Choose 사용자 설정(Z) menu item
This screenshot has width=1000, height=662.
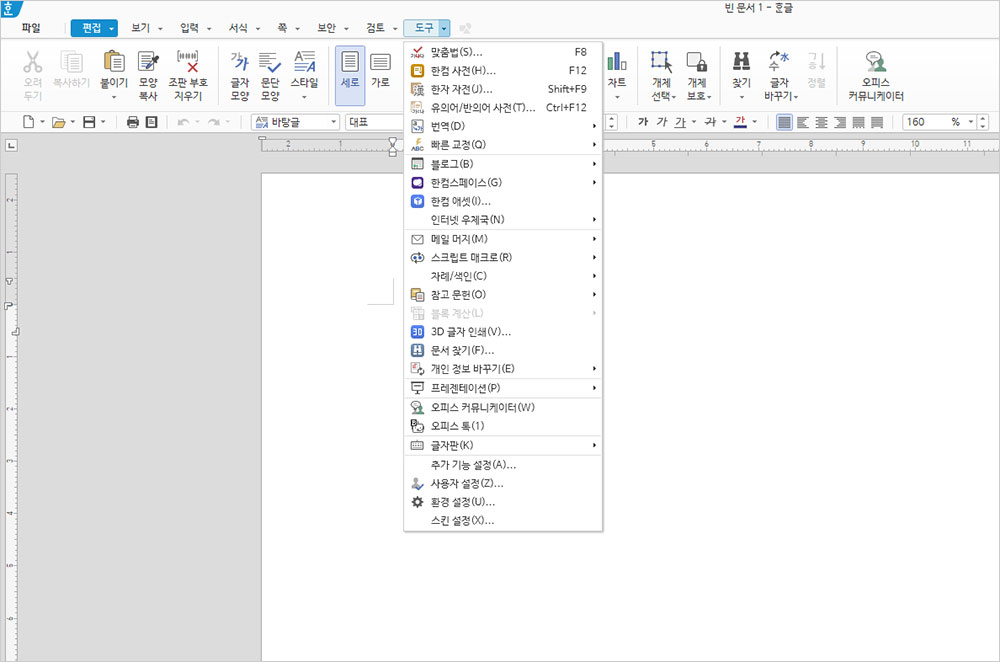pyautogui.click(x=503, y=483)
